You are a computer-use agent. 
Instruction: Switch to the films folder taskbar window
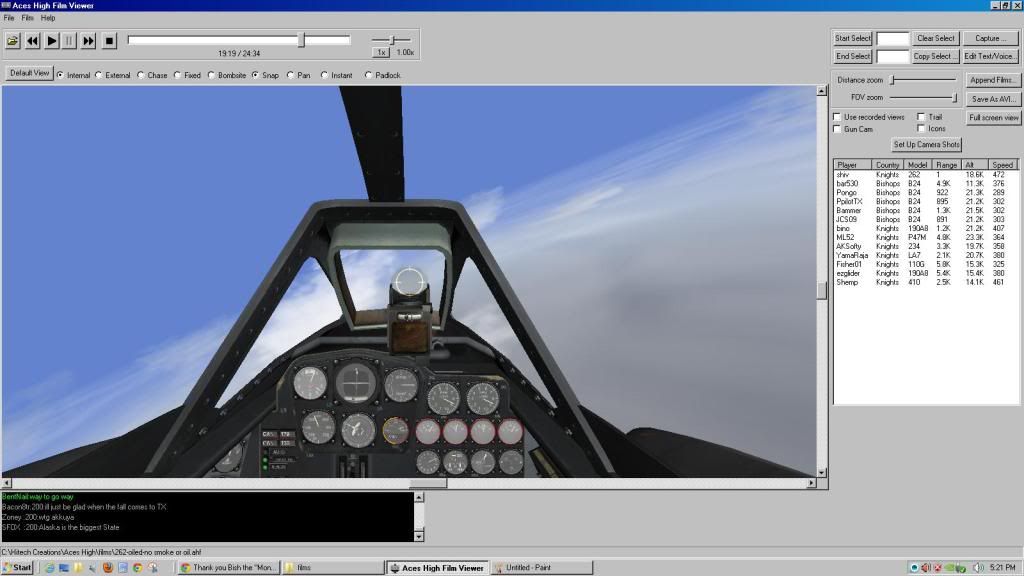pos(333,568)
